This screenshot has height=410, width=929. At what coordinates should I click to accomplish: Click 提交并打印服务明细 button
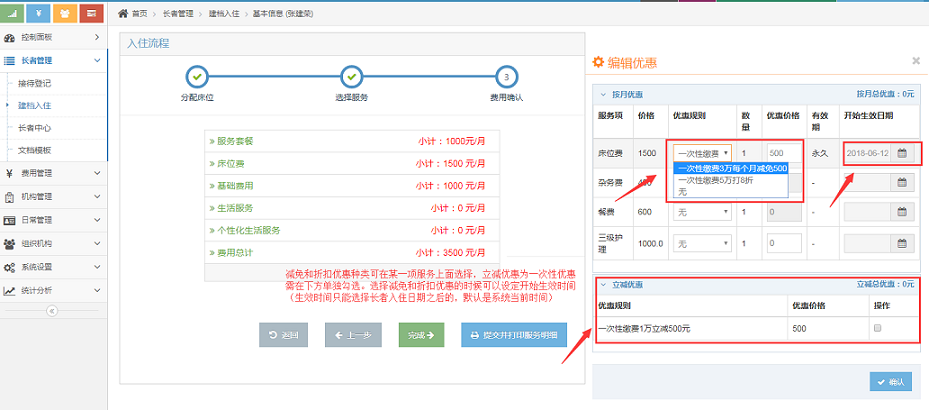click(x=513, y=336)
